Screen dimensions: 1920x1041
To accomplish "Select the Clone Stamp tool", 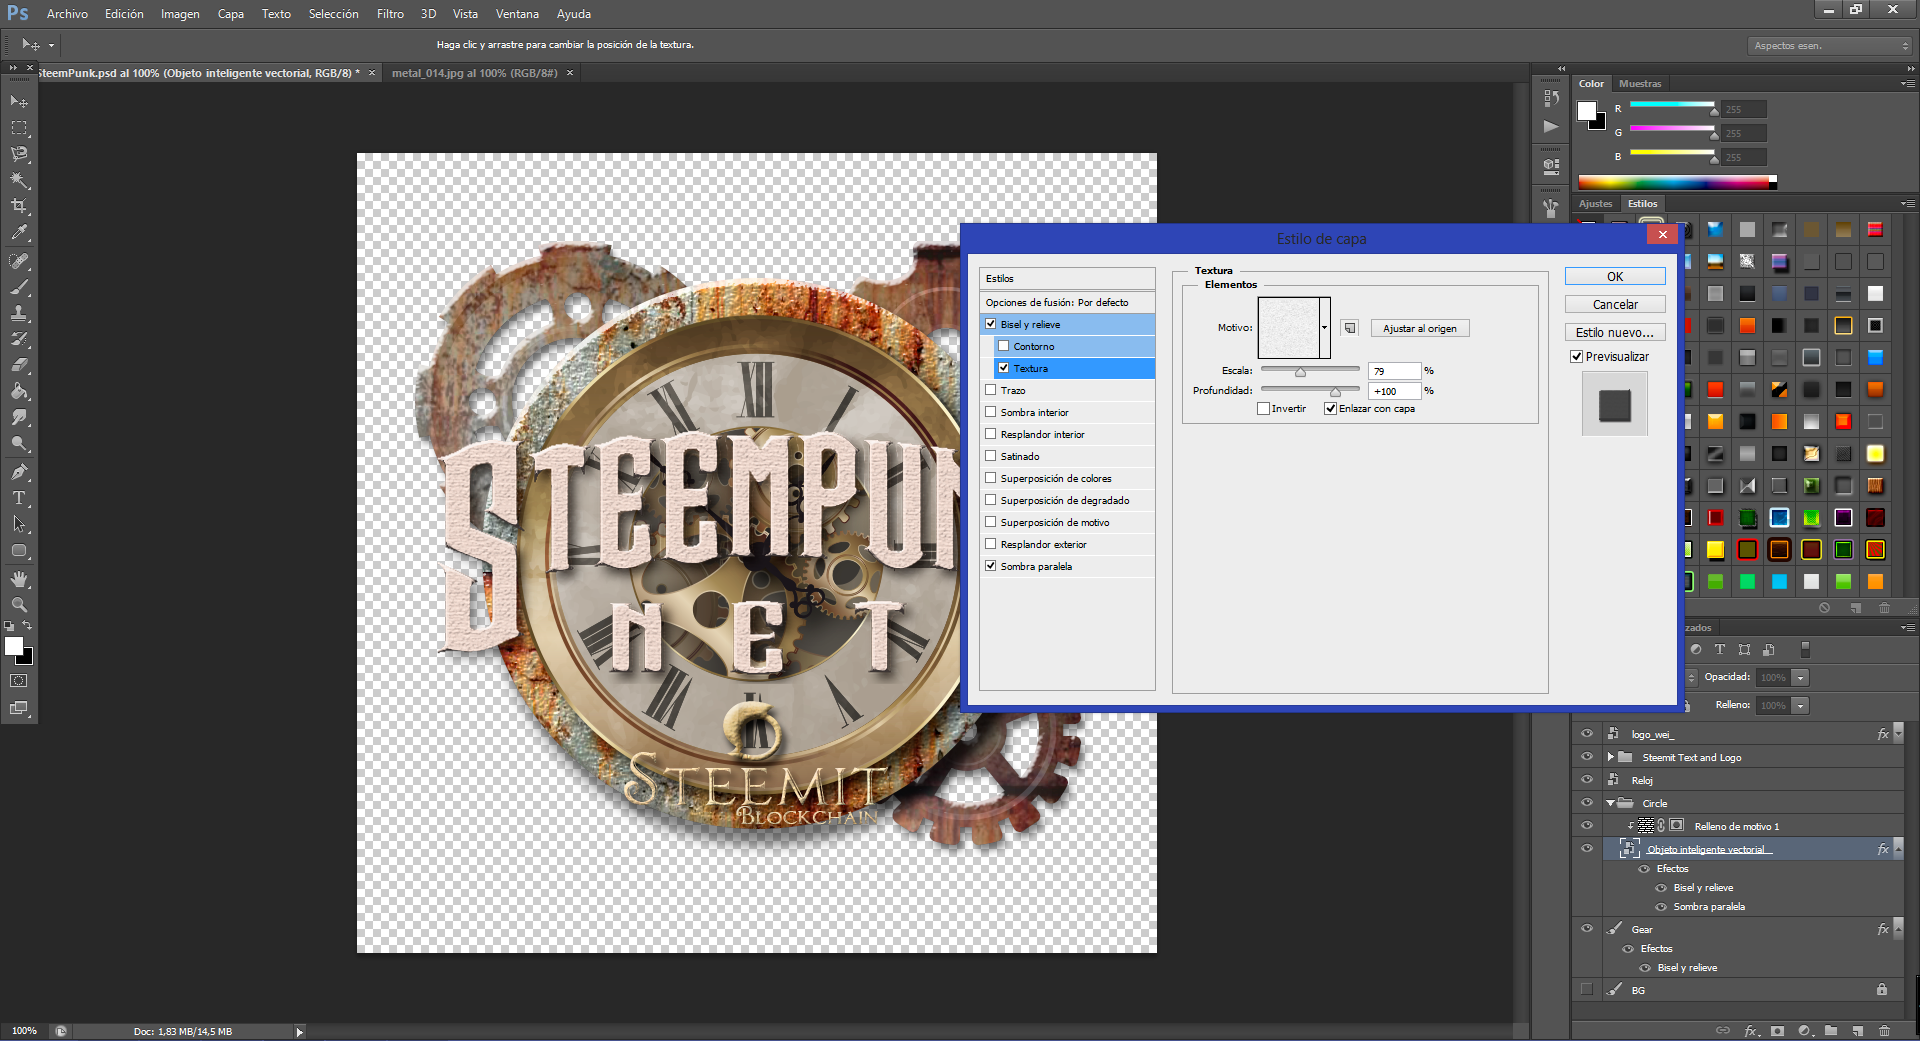I will (19, 313).
